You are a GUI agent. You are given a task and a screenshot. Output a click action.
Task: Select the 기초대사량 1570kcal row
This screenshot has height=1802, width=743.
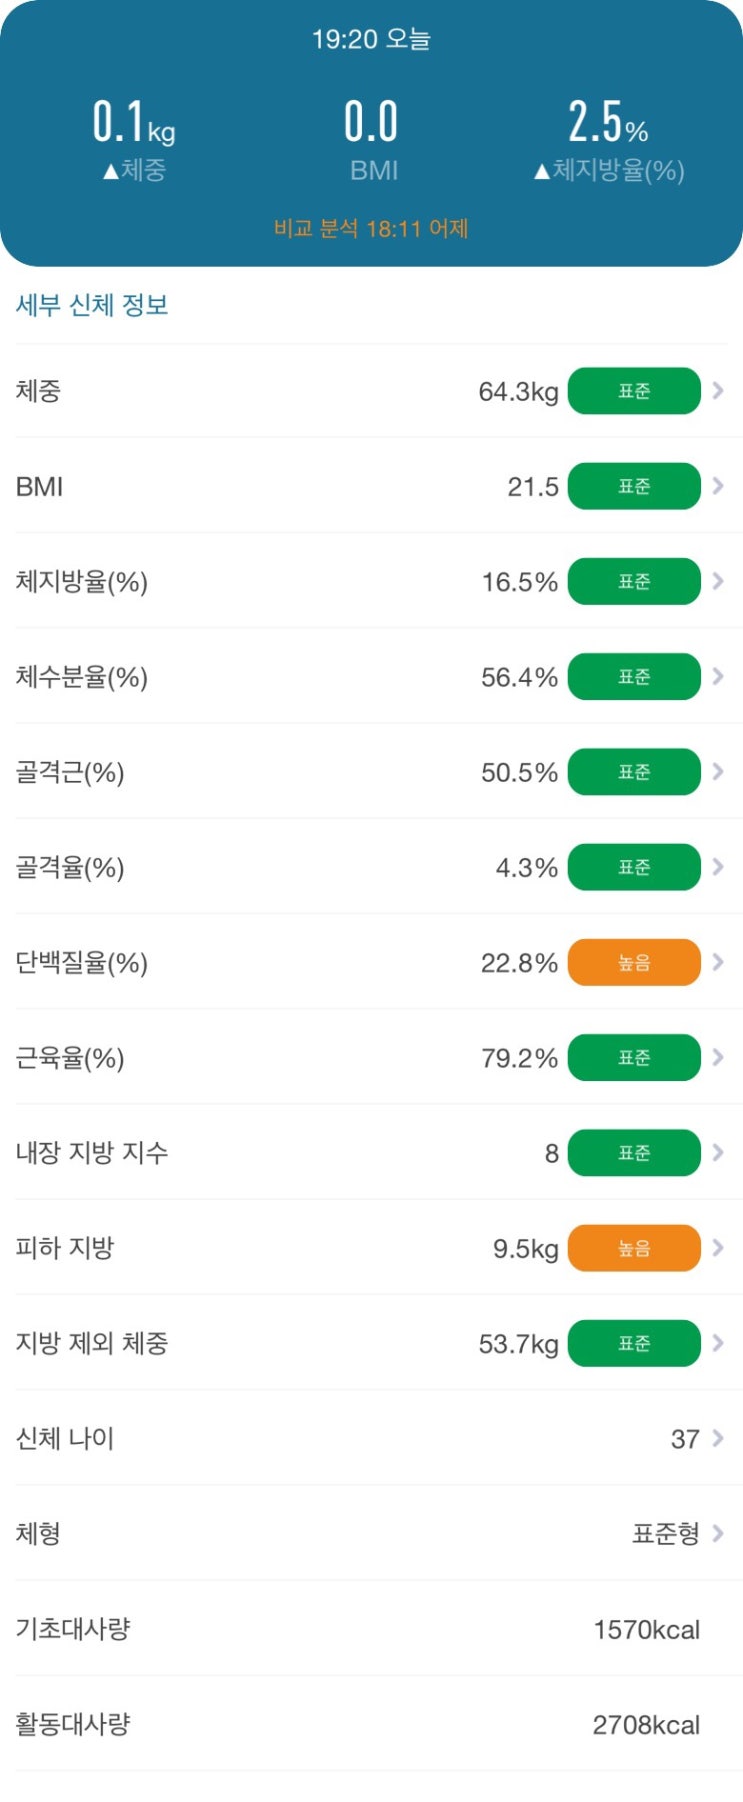coord(371,1629)
